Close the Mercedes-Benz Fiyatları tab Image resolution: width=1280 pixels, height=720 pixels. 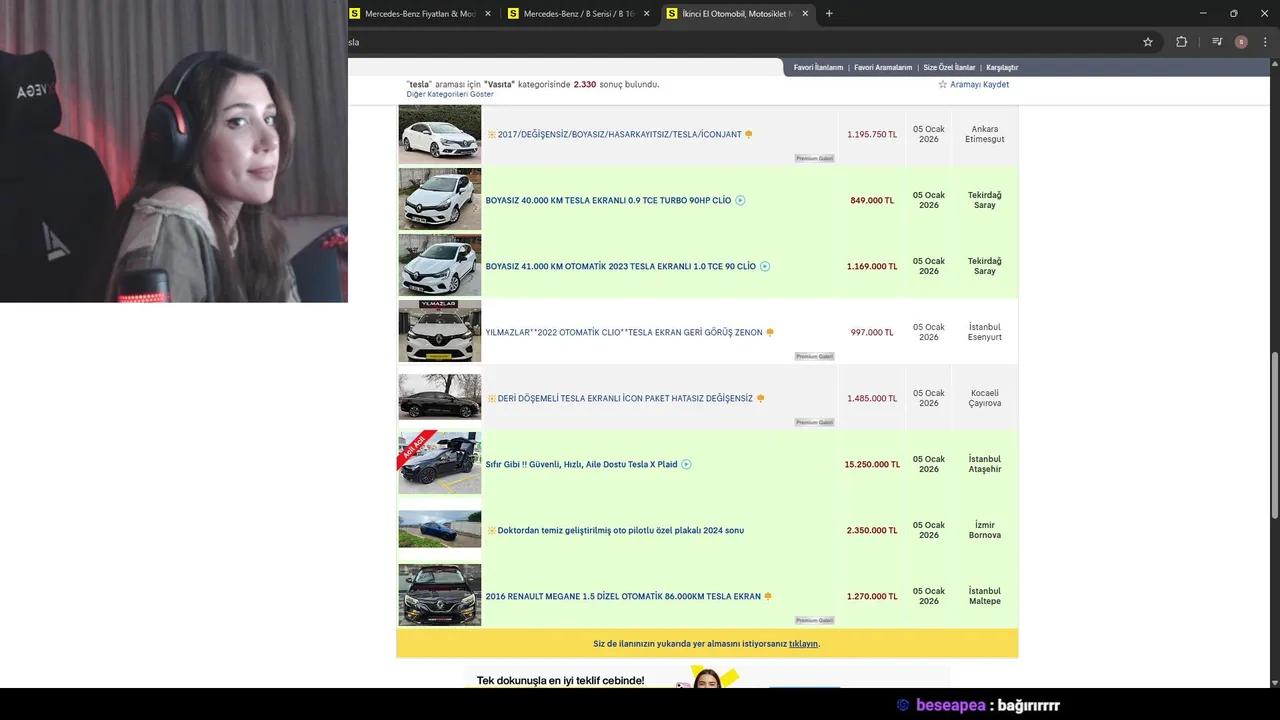(x=488, y=14)
